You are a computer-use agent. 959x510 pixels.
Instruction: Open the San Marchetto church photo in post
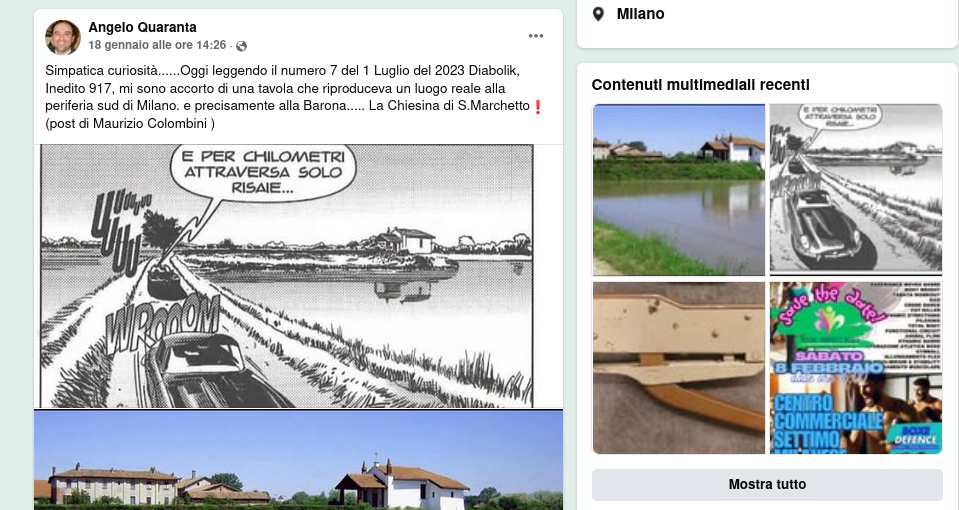point(298,460)
